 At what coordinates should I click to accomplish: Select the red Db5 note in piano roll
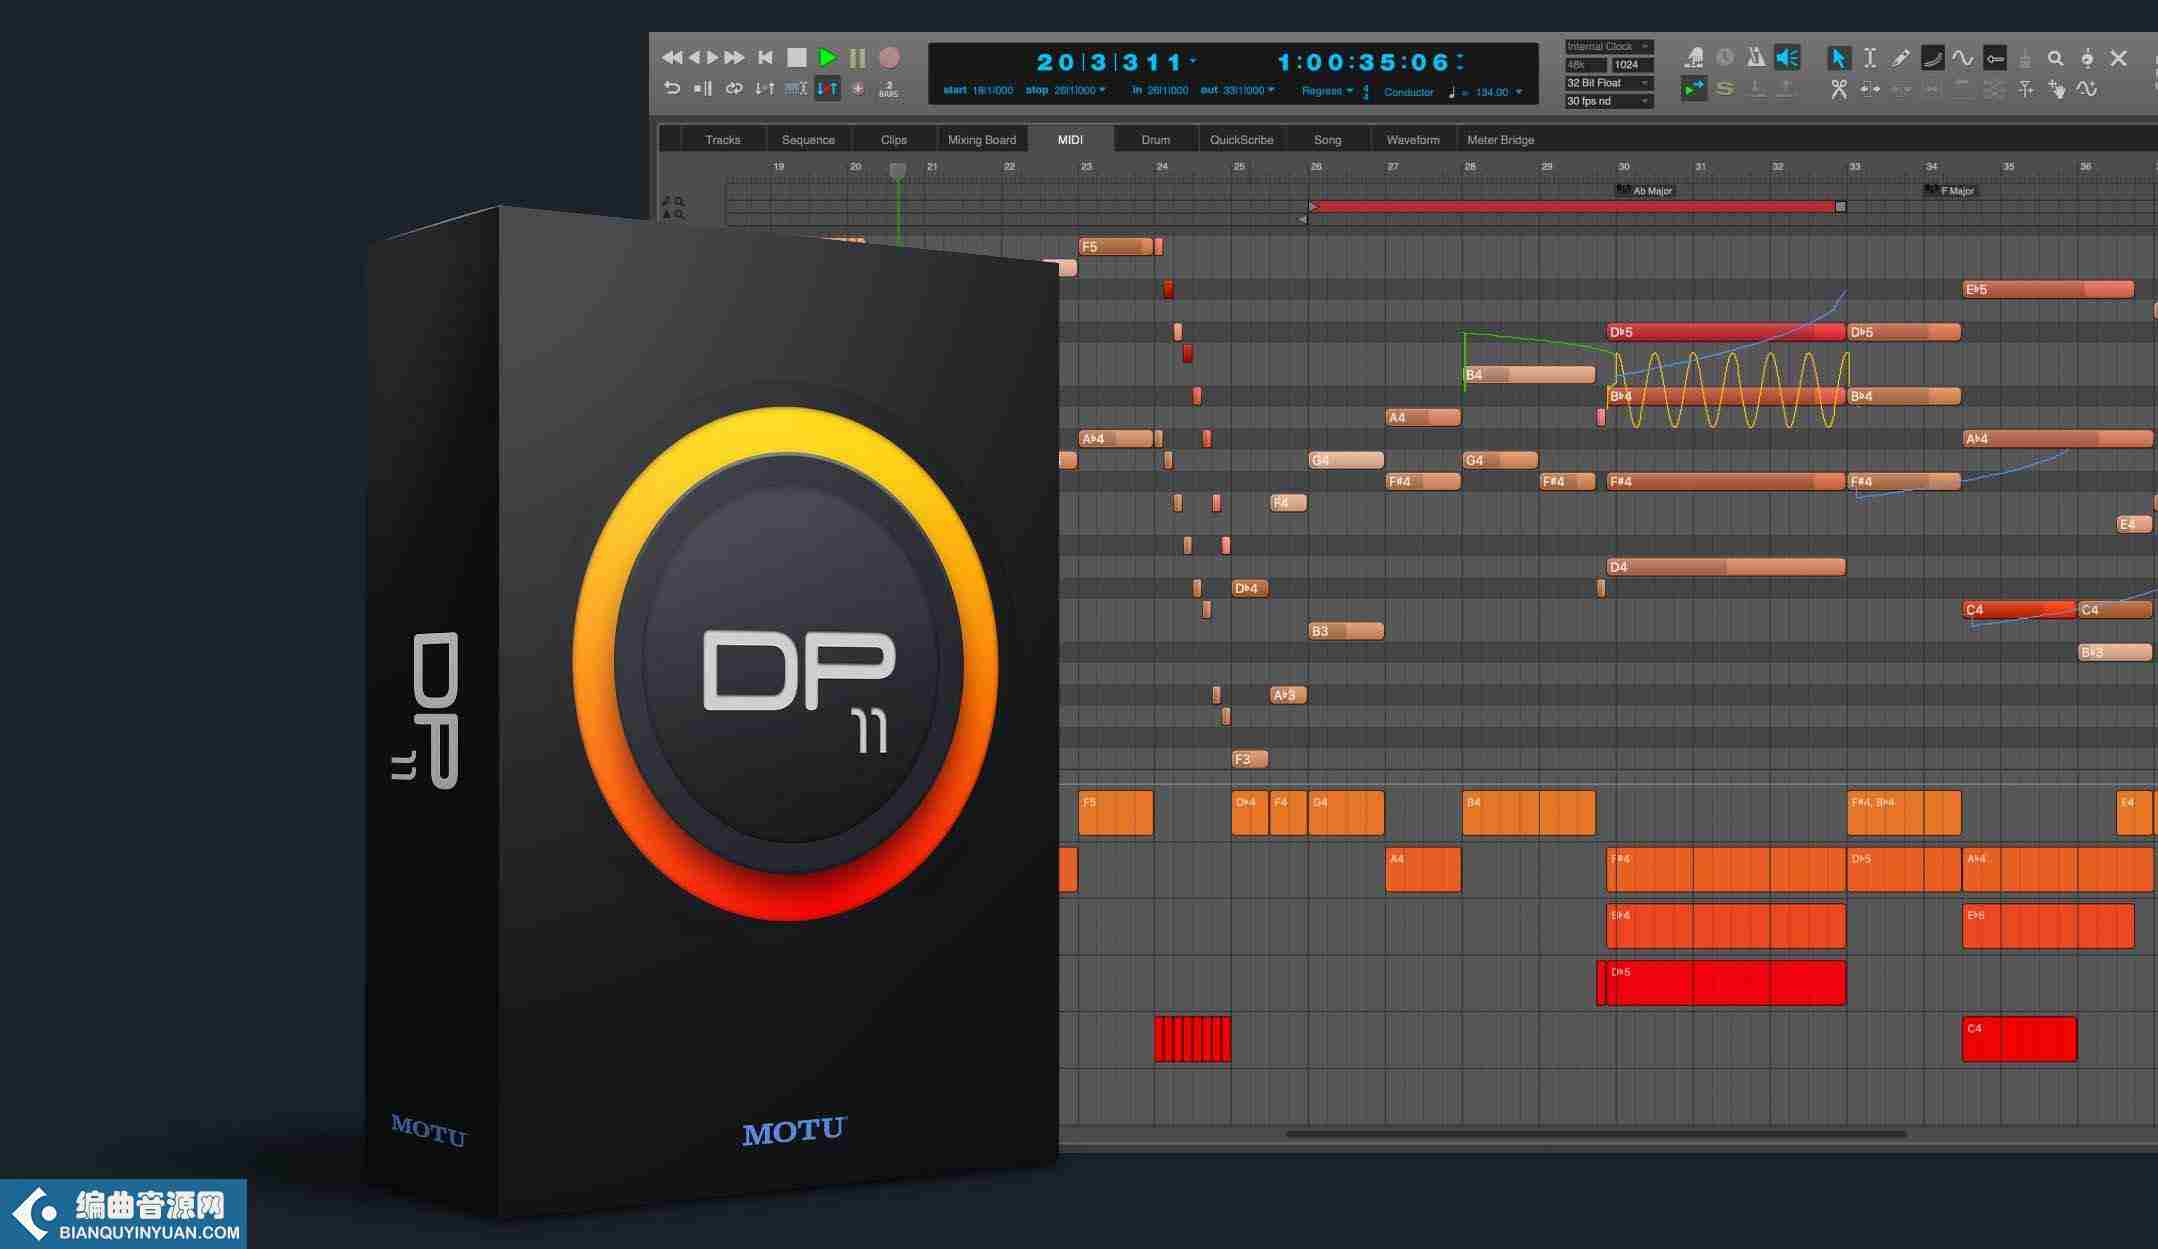pyautogui.click(x=1725, y=332)
